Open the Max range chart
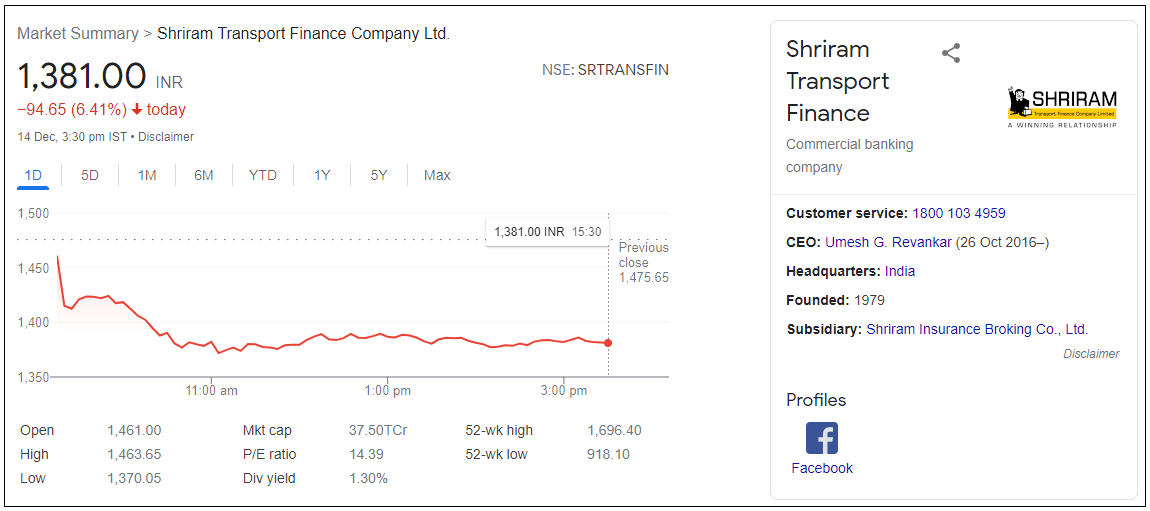Image resolution: width=1150 pixels, height=511 pixels. tap(437, 175)
